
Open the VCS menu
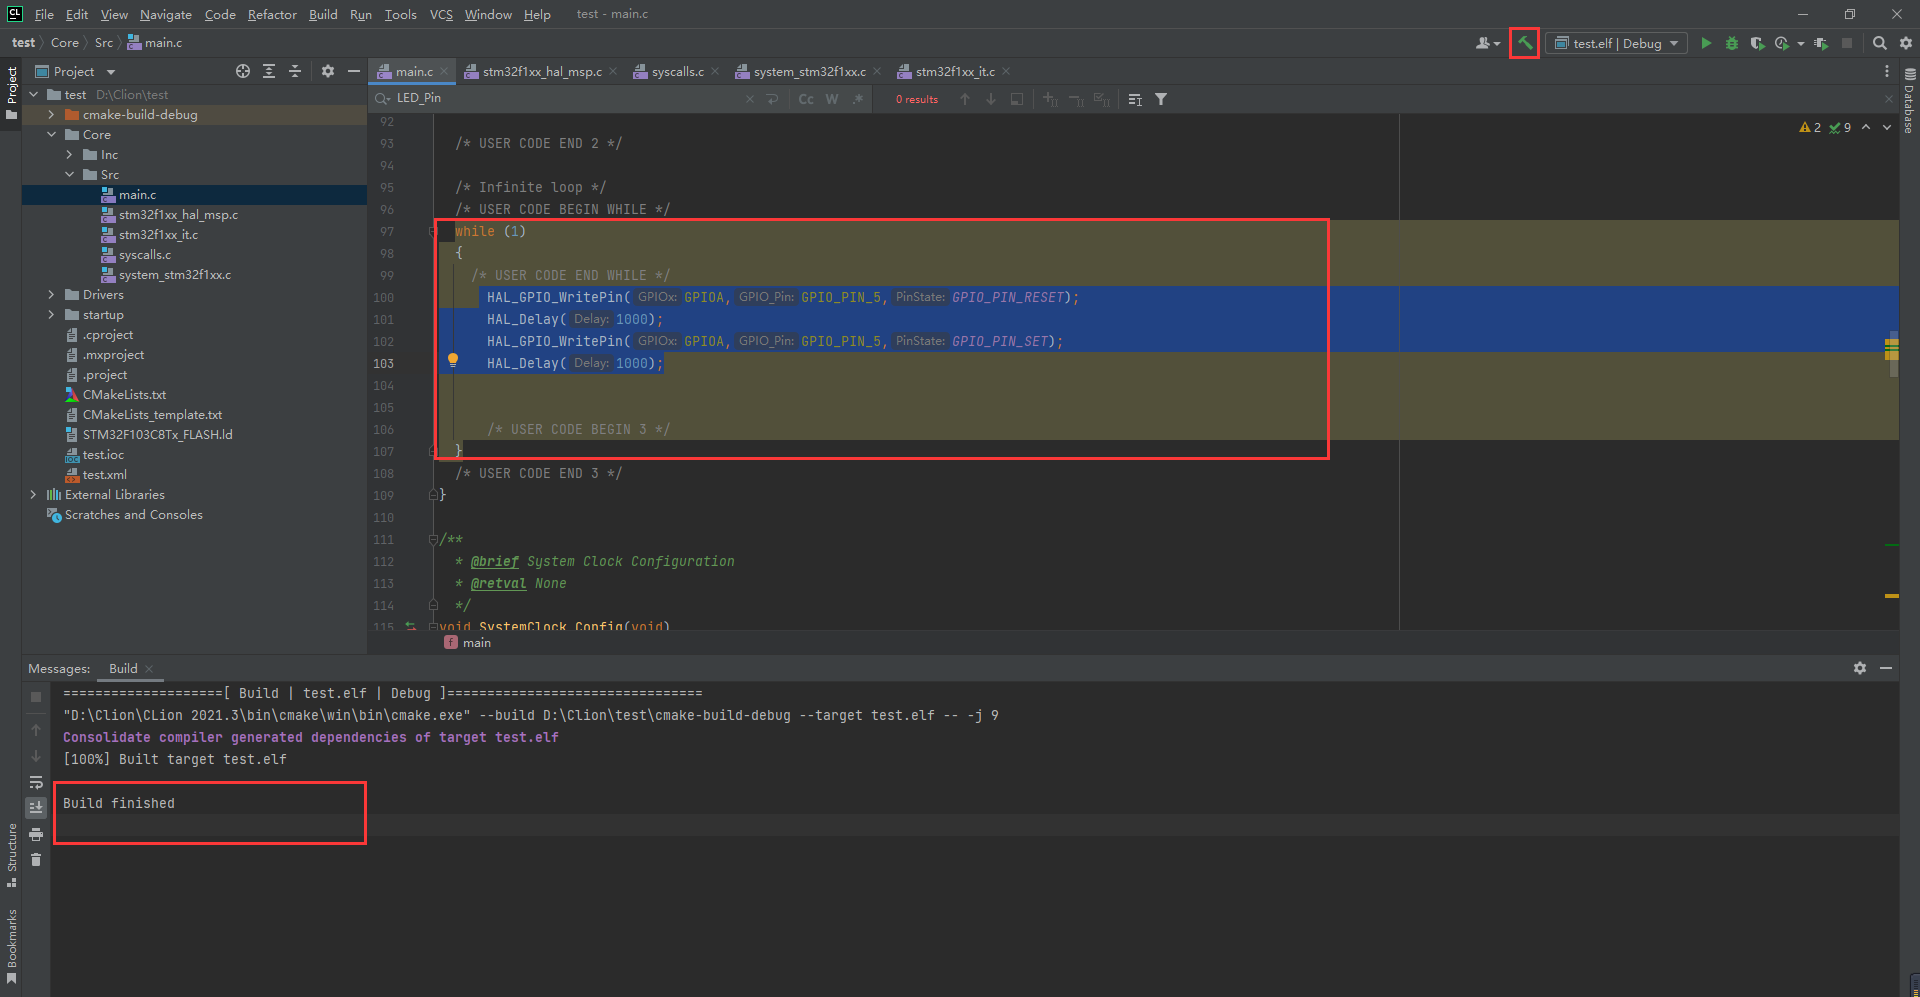441,14
